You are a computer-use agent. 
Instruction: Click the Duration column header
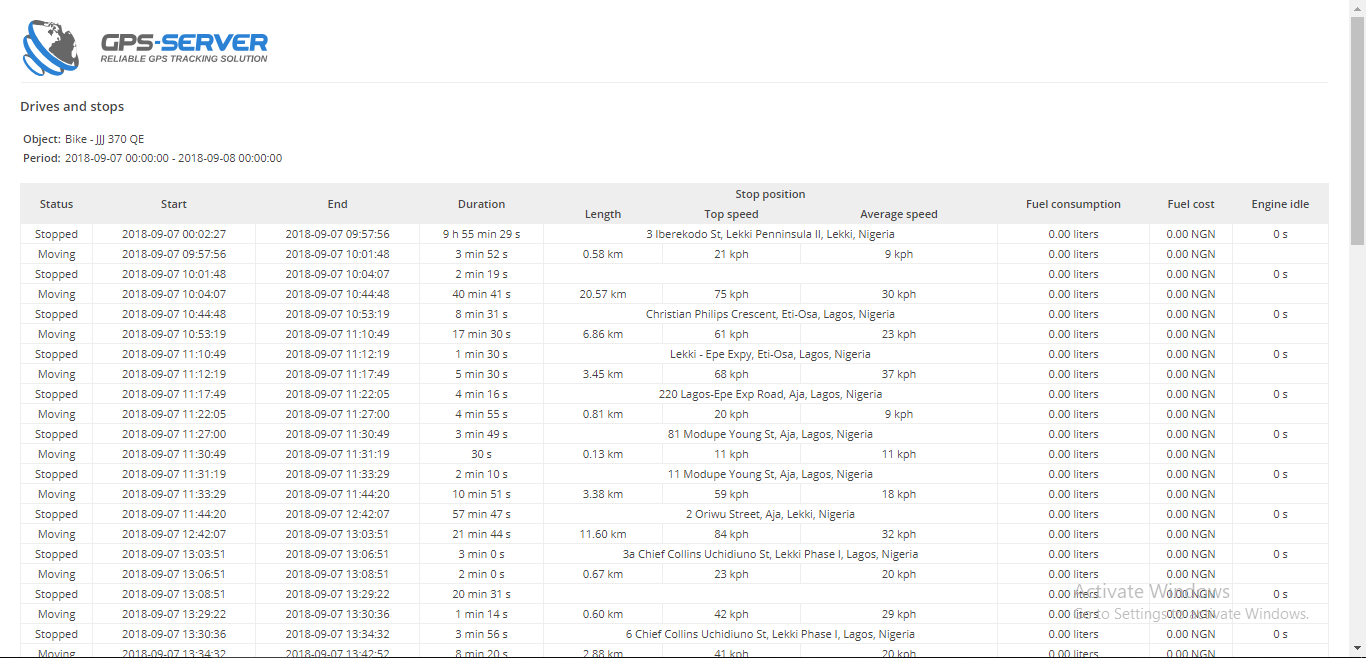481,204
